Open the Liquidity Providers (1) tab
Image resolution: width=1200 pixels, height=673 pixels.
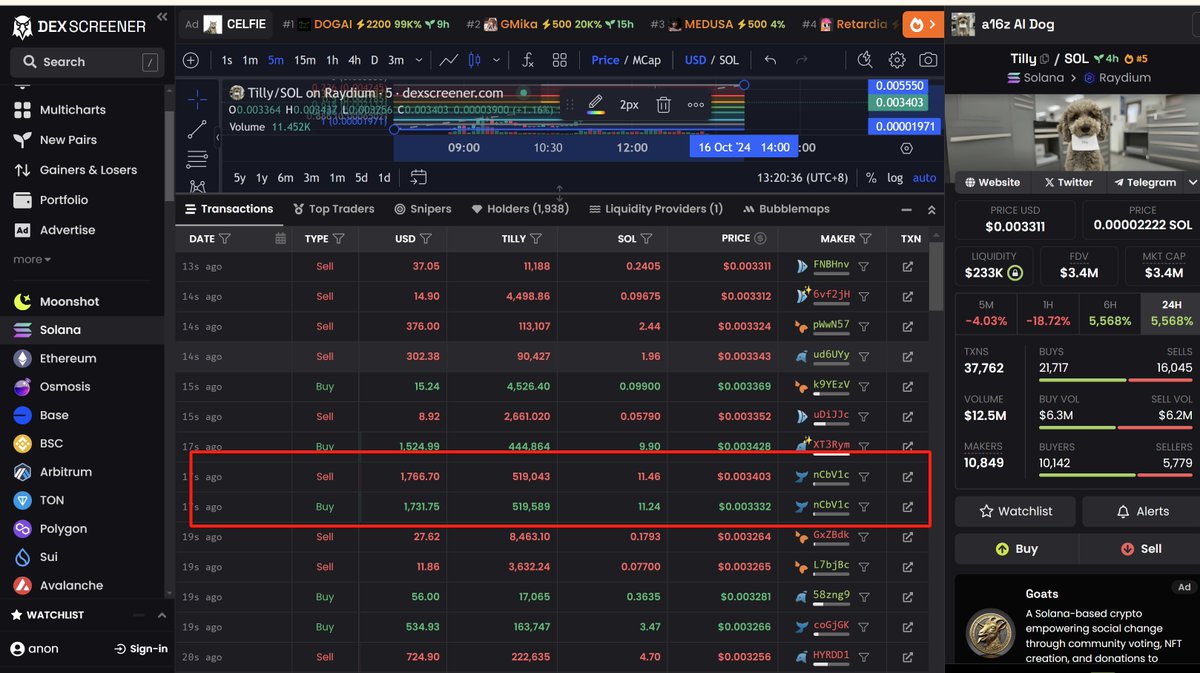coord(655,209)
